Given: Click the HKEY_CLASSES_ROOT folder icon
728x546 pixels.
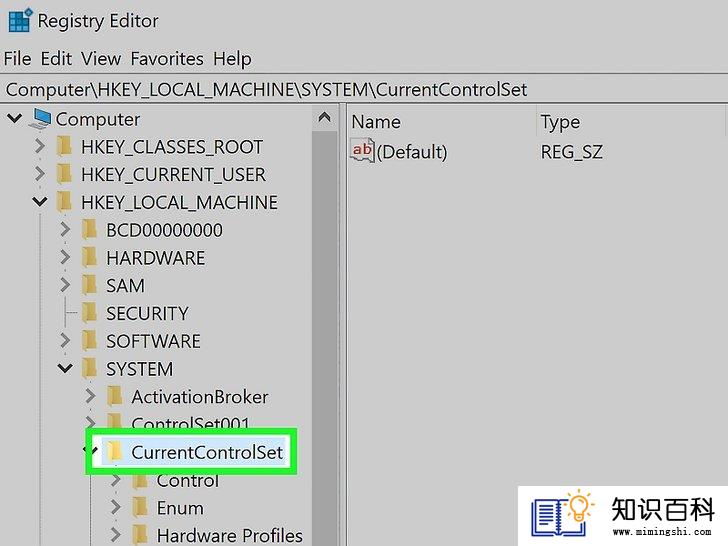Looking at the screenshot, I should [65, 147].
